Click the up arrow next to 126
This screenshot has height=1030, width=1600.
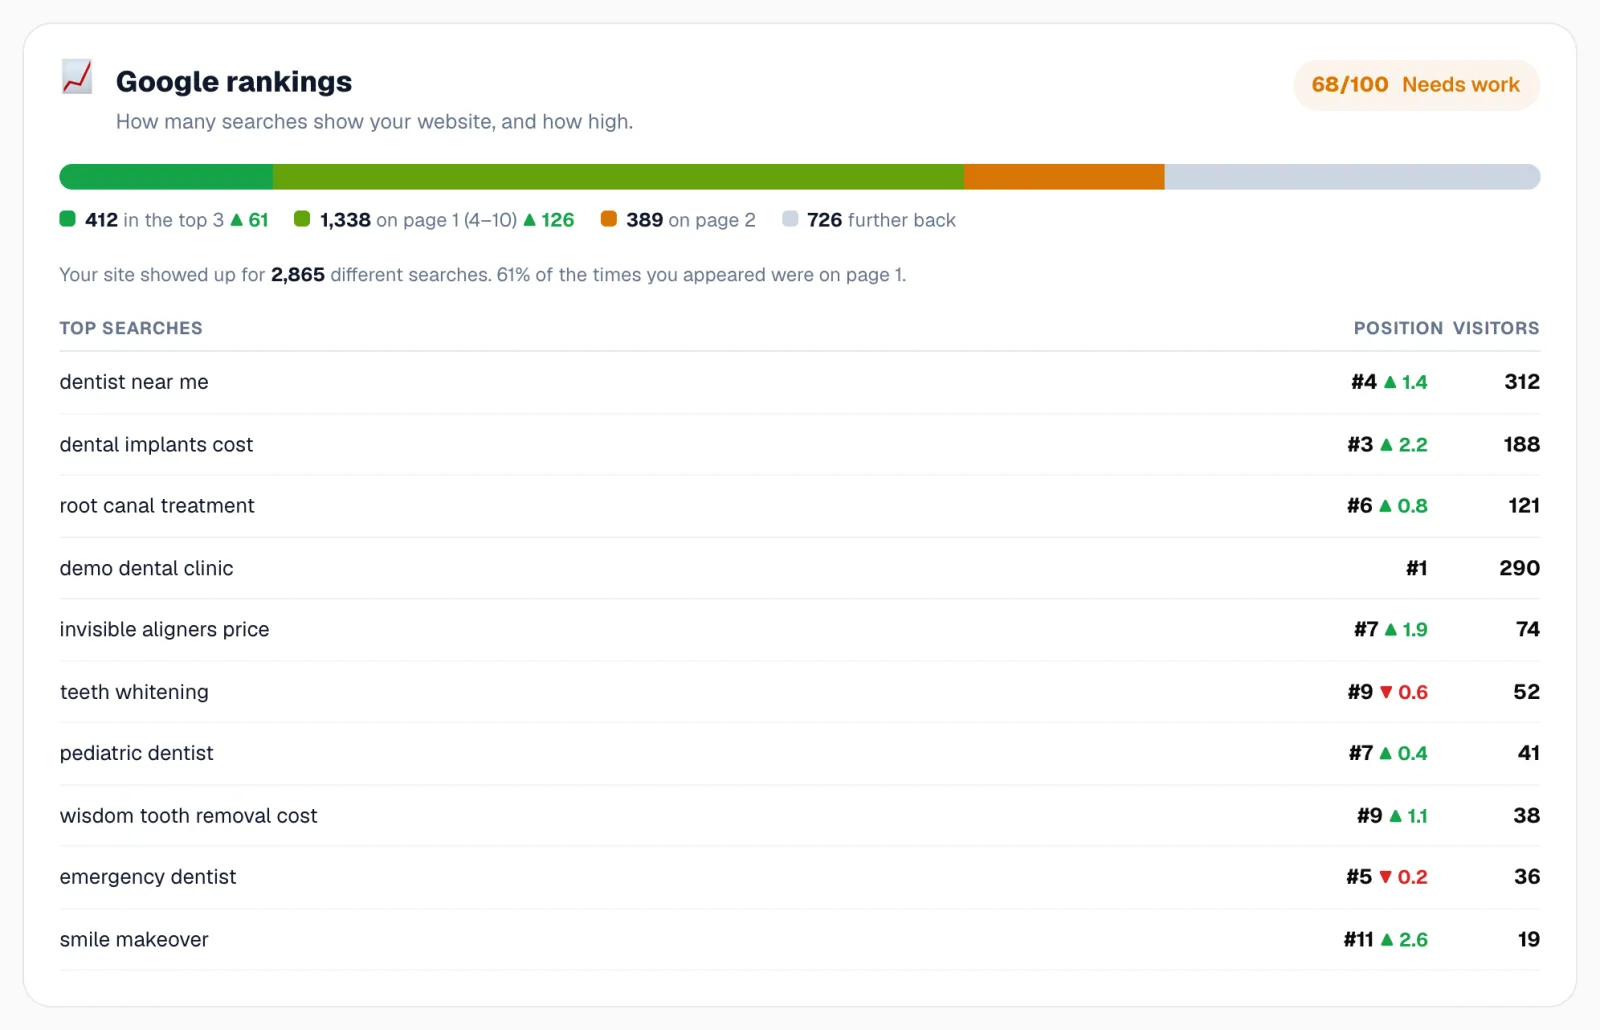click(530, 220)
